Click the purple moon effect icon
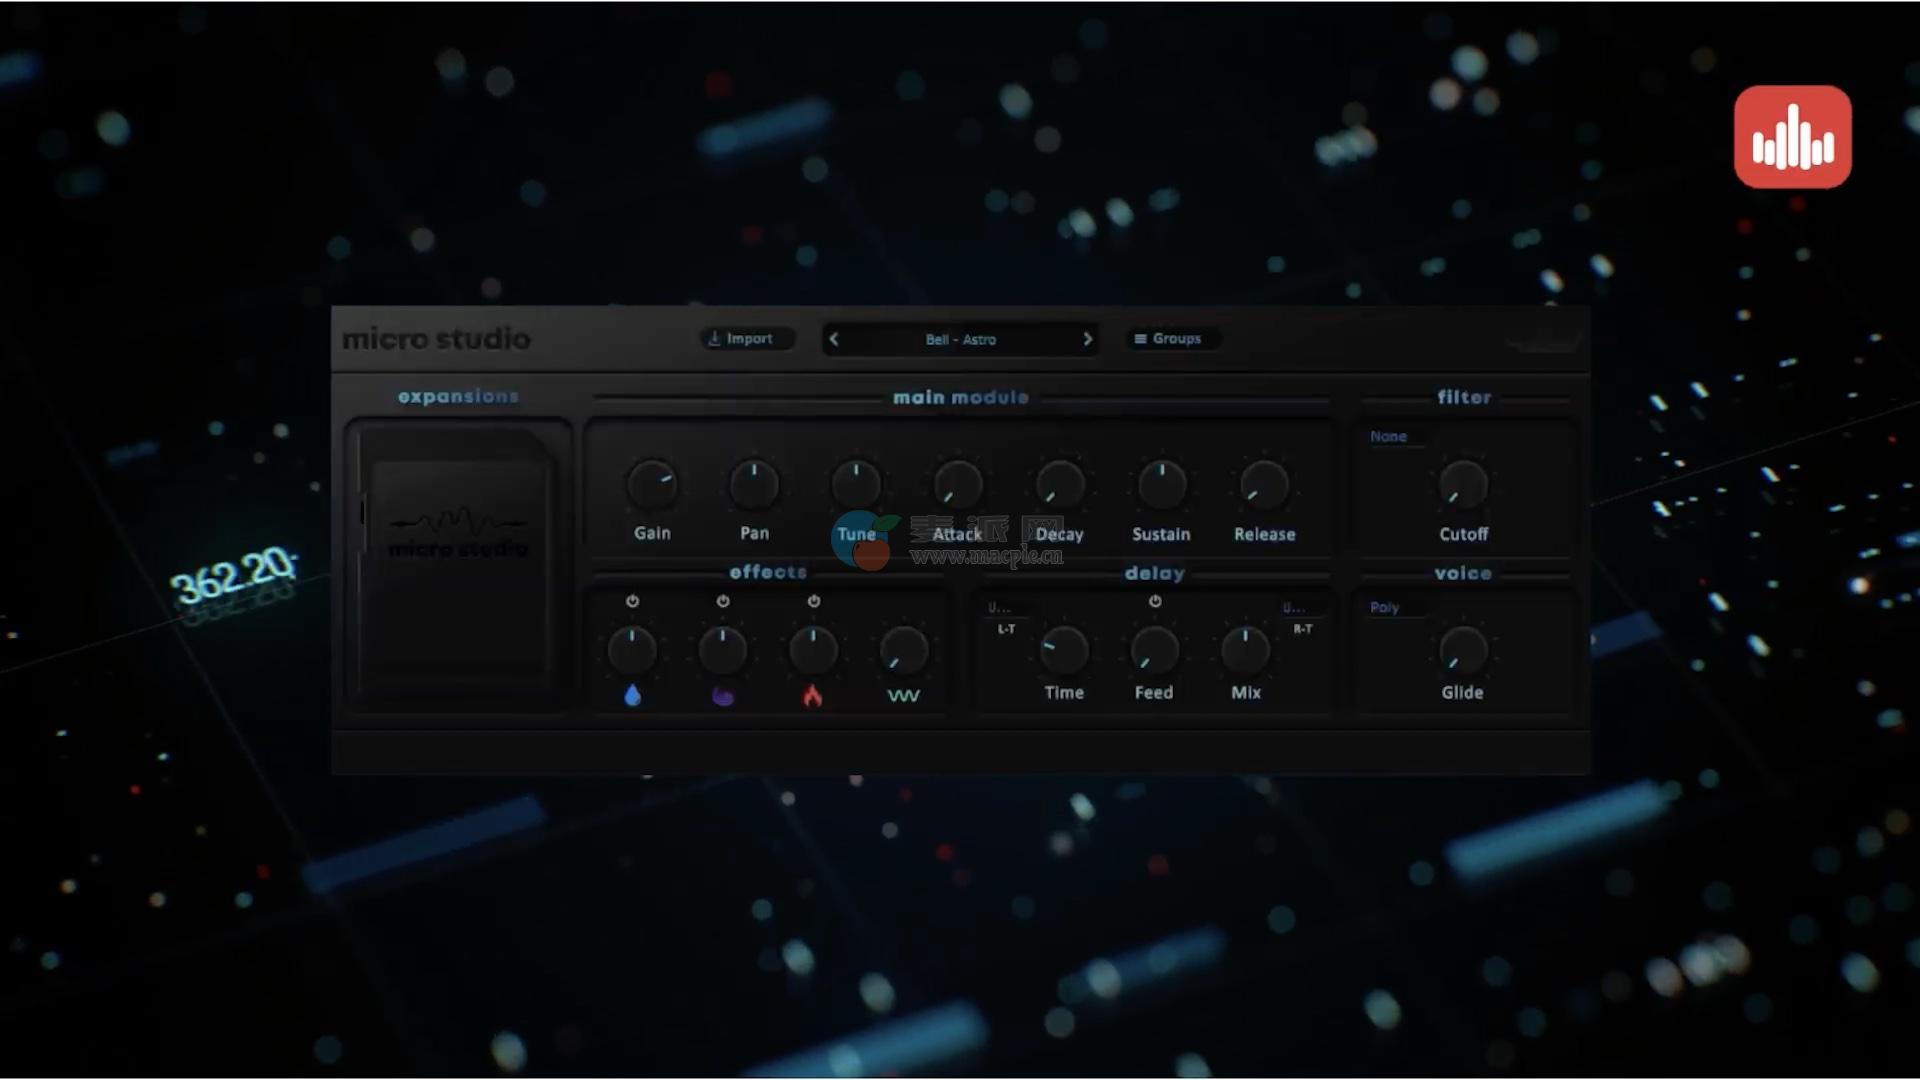The image size is (1920, 1080). (x=722, y=696)
